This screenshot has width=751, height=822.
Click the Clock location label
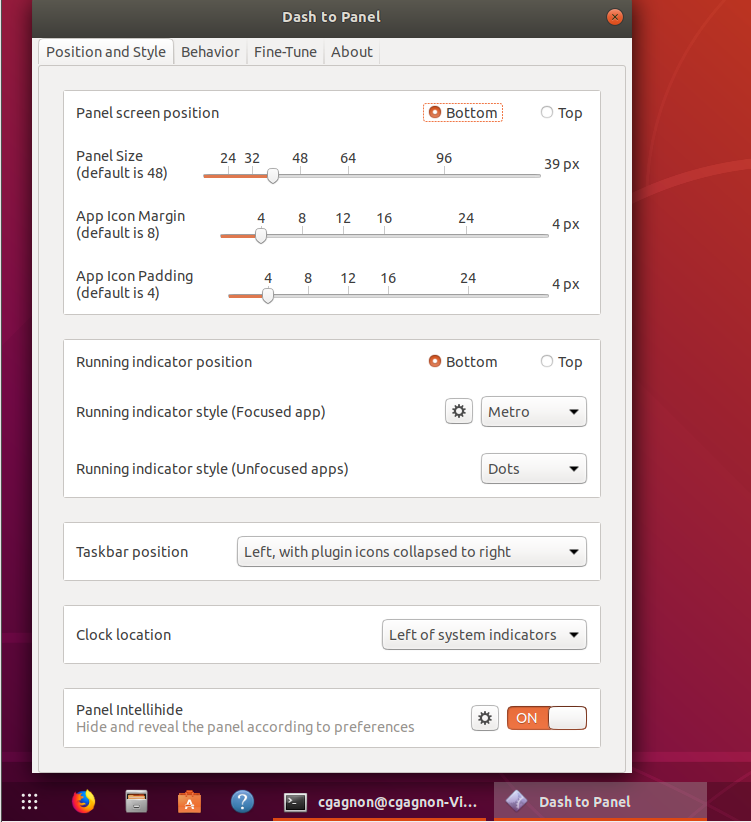124,635
